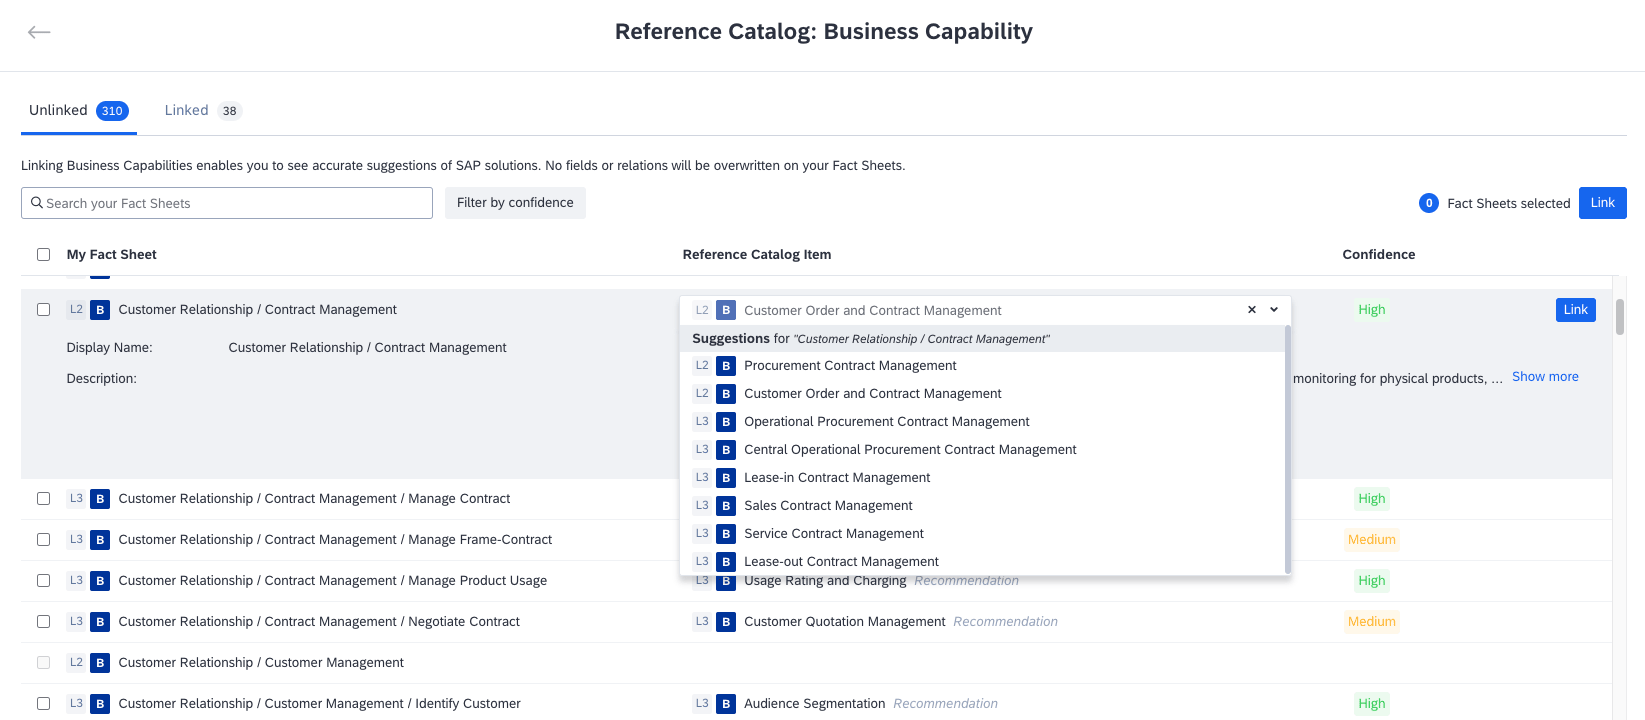Click in the Search your Fact Sheets field
The height and width of the screenshot is (720, 1645).
pyautogui.click(x=227, y=203)
